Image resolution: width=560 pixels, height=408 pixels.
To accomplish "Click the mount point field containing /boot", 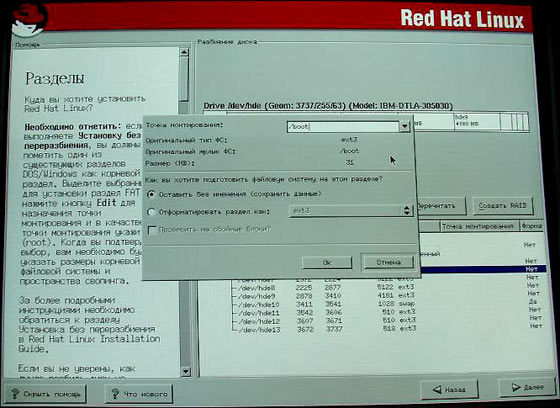I will coord(343,126).
